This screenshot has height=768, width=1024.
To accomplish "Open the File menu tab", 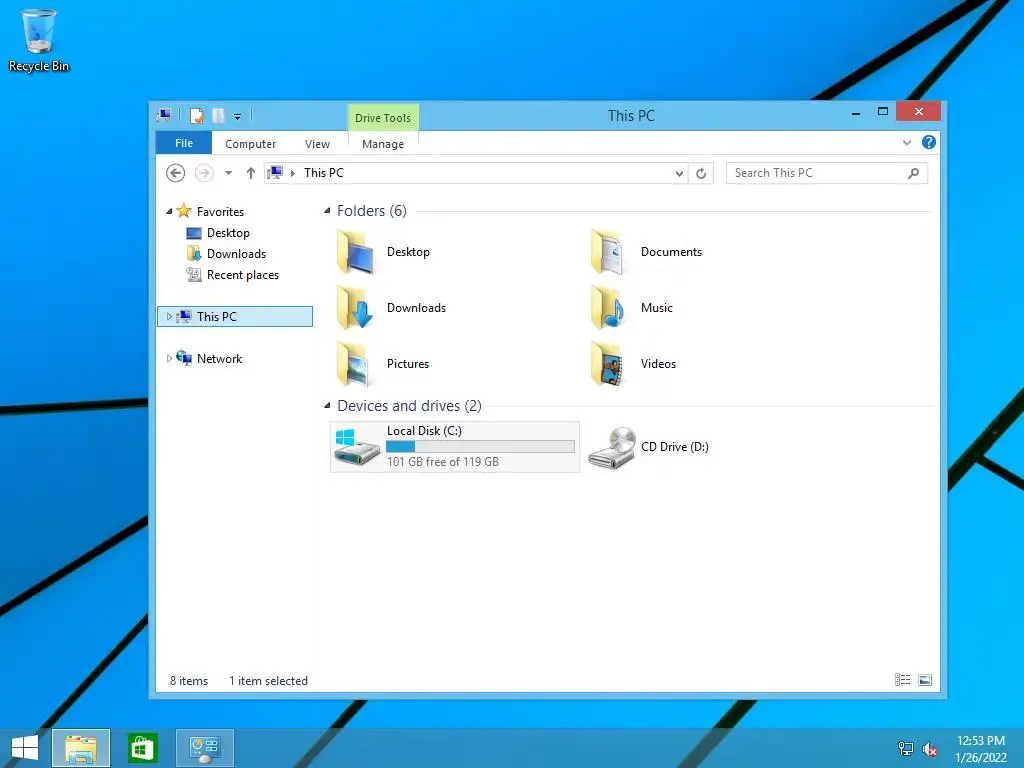I will click(x=184, y=143).
